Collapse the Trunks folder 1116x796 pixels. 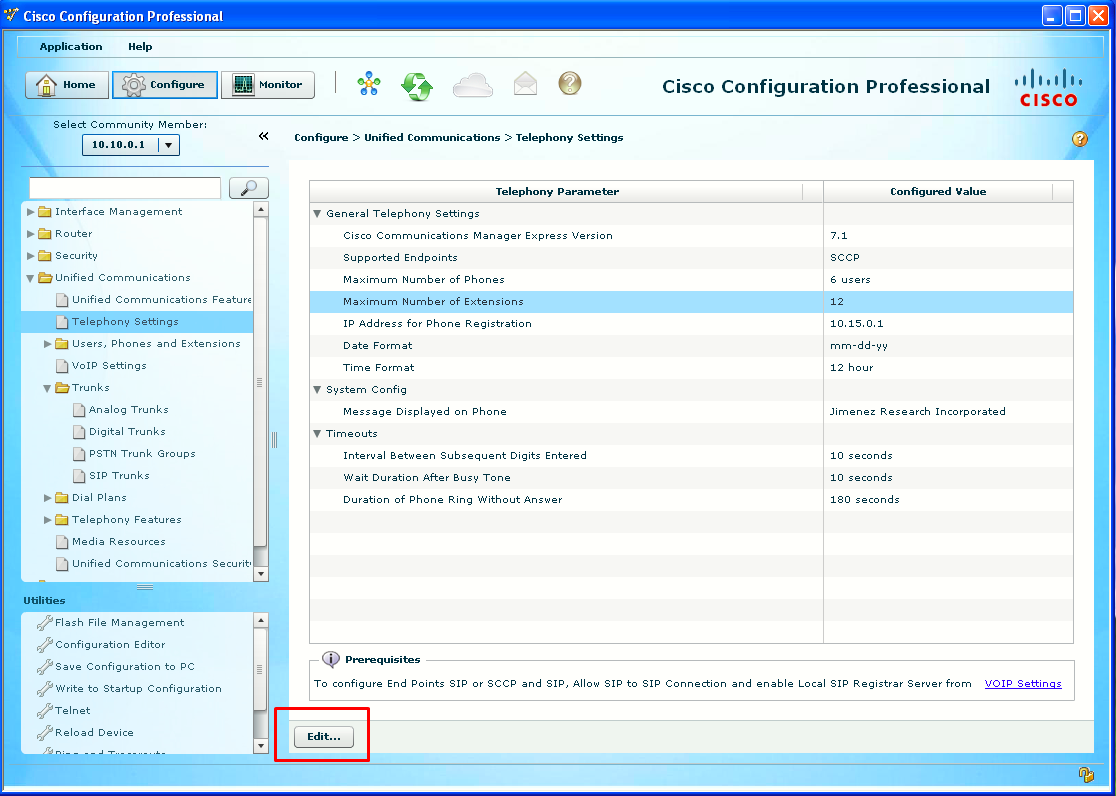pyautogui.click(x=48, y=388)
